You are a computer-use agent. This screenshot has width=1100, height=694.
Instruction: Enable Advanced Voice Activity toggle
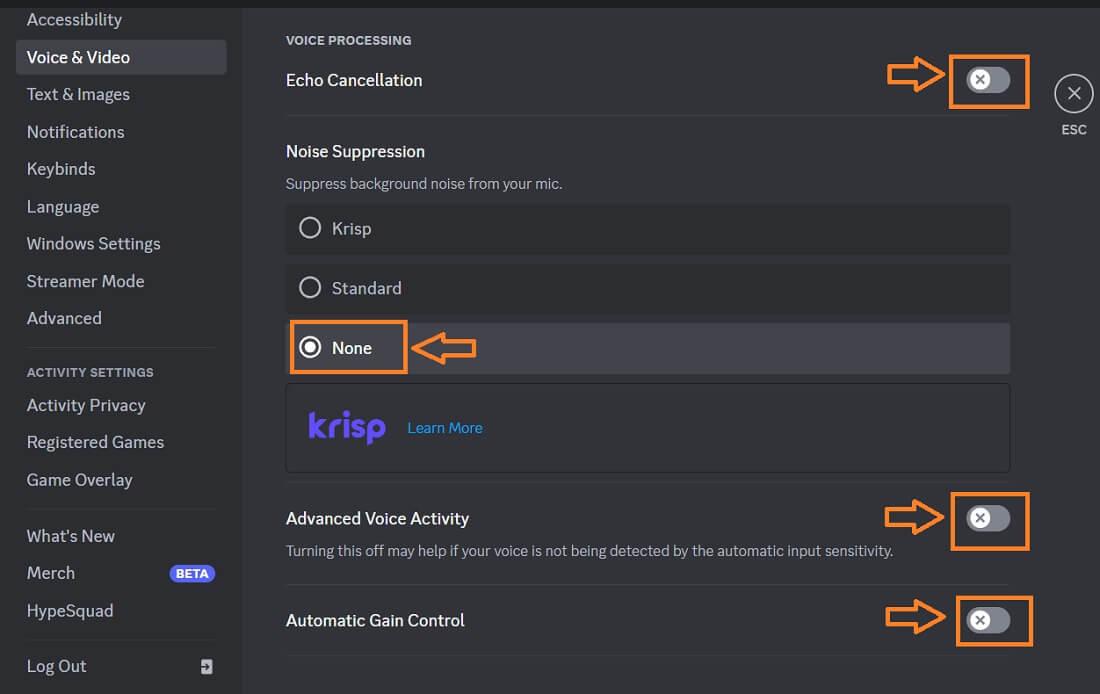point(988,518)
